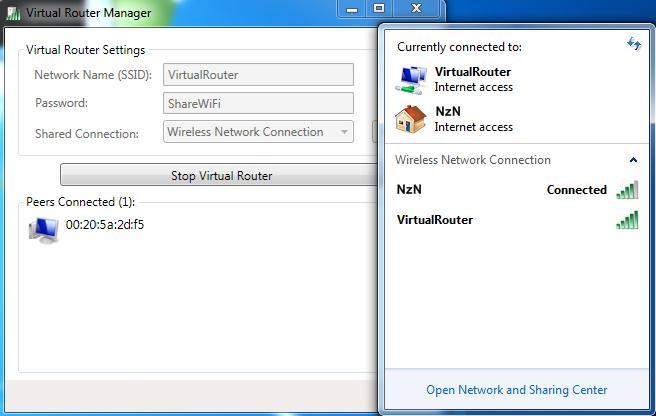
Task: Click the VirtualRouter network computers icon
Action: tap(411, 80)
